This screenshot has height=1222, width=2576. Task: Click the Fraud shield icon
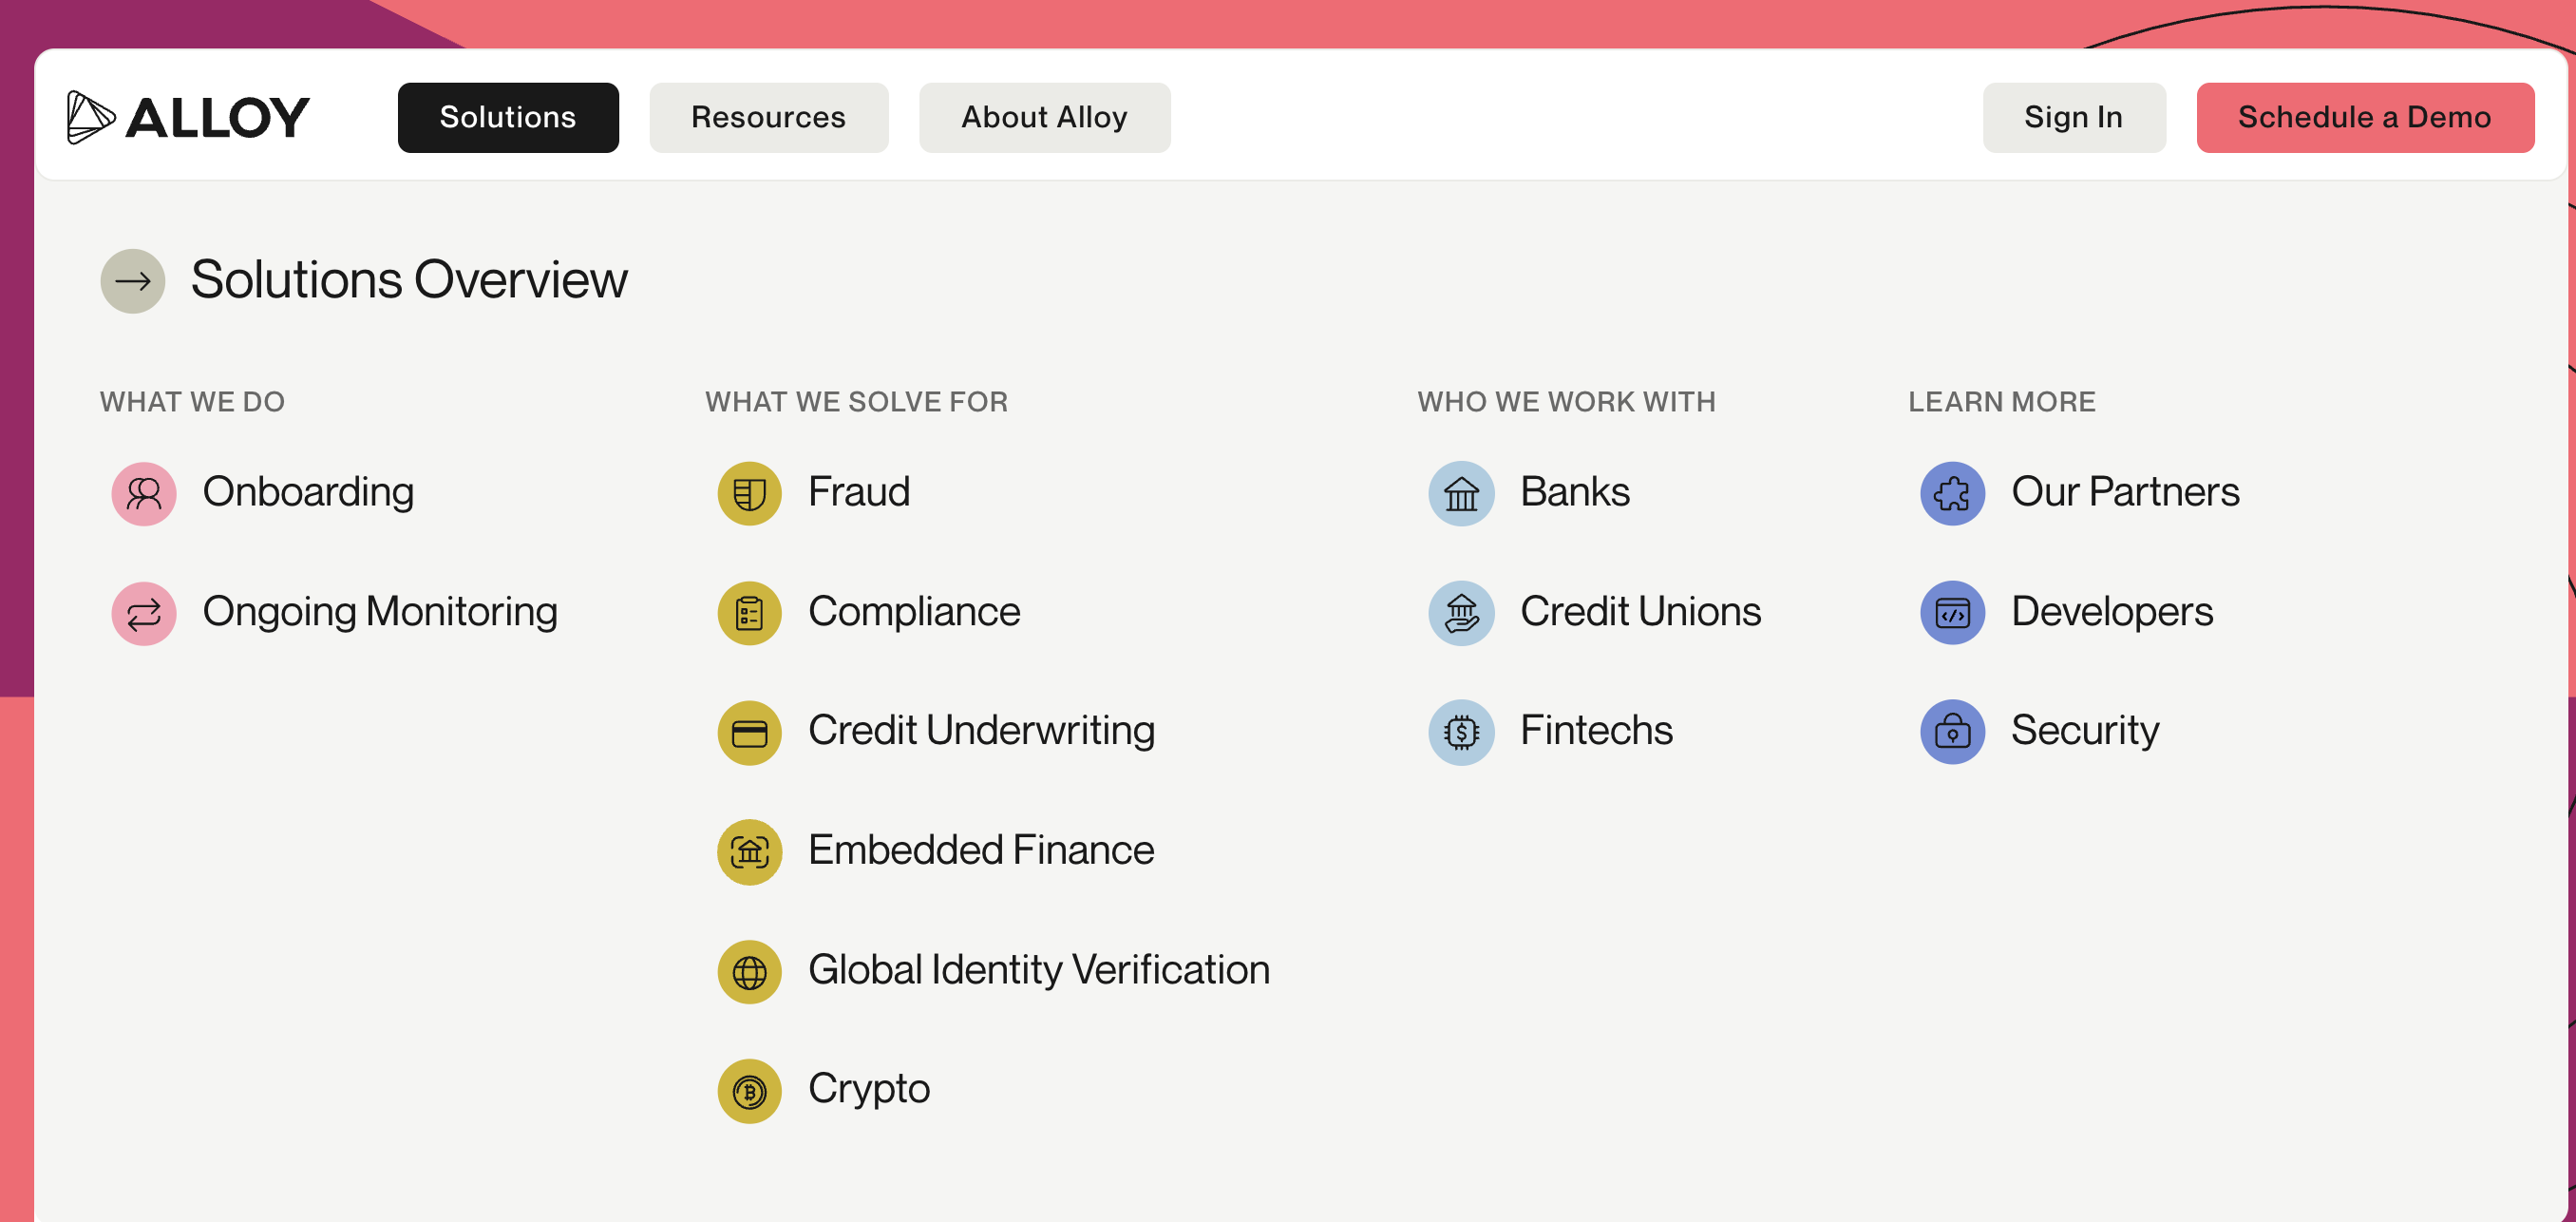[749, 493]
